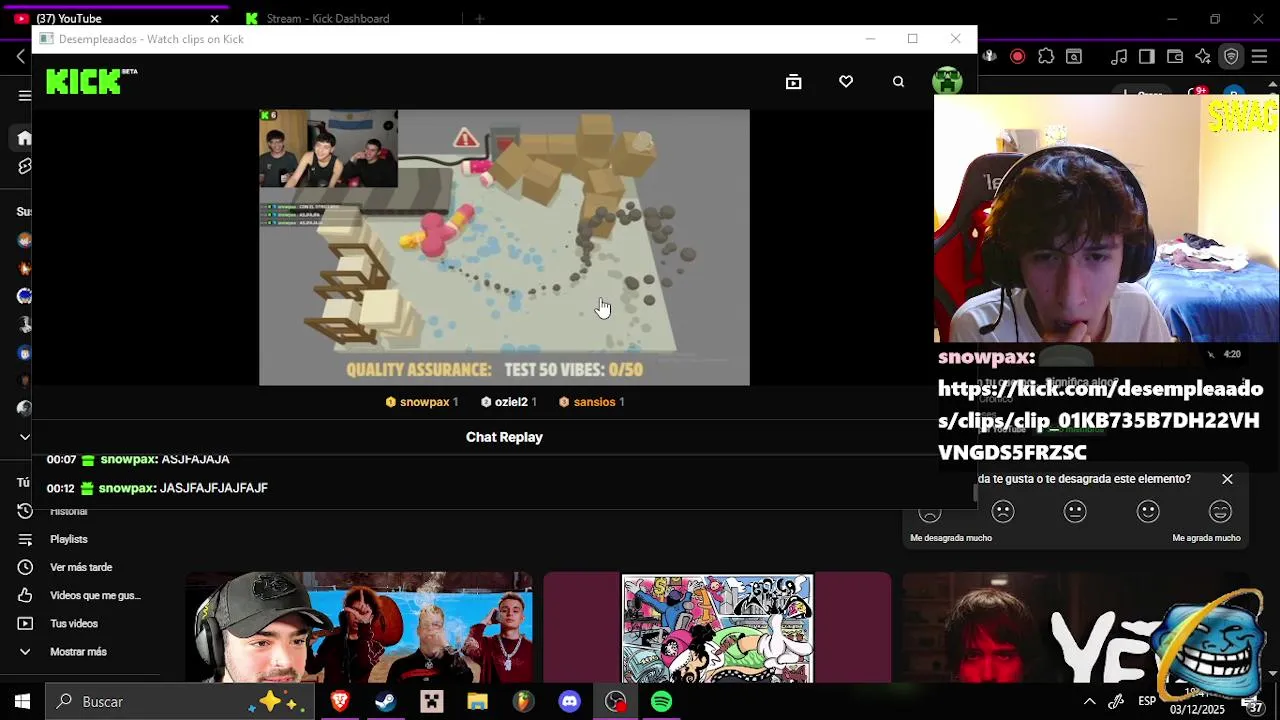Open oziel2 reaction badge under clip

coord(509,402)
